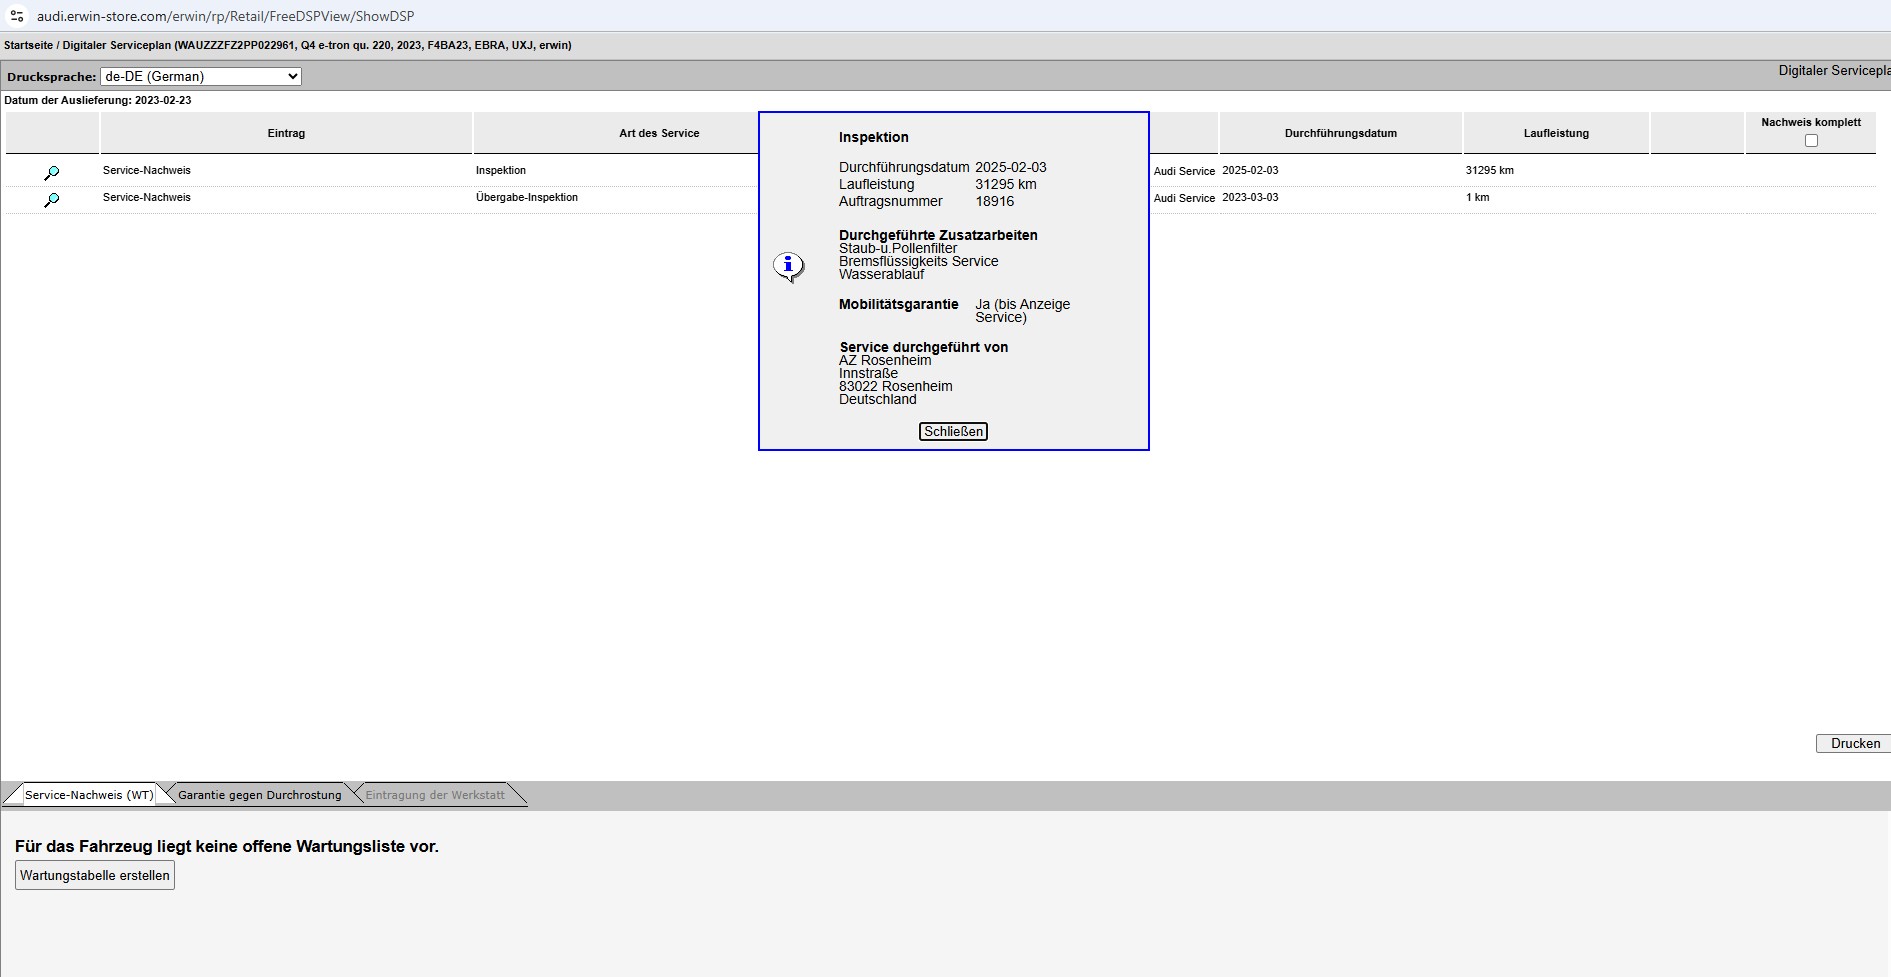
Task: Click the Eintrag column header
Action: point(286,133)
